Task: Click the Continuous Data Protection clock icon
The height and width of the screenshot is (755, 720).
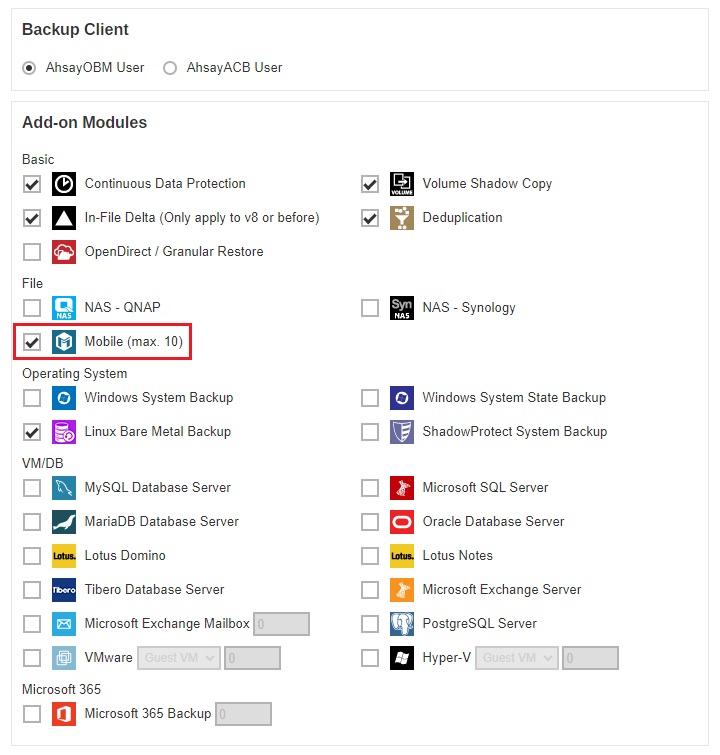Action: [x=64, y=184]
